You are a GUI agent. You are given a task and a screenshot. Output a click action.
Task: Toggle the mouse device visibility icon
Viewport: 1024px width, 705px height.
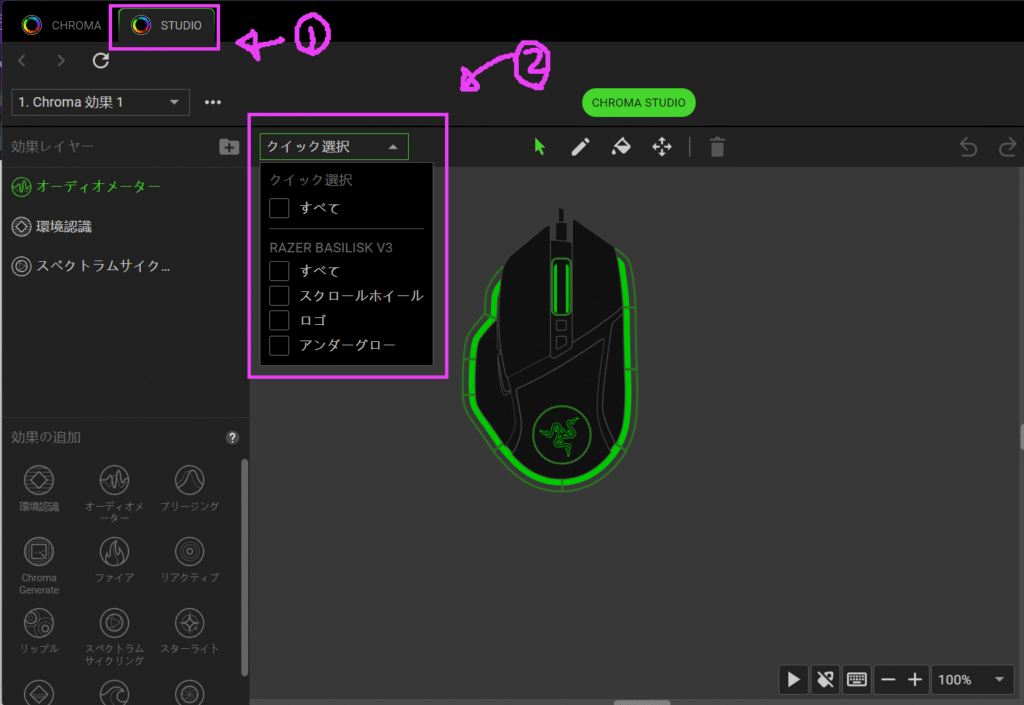coord(825,680)
